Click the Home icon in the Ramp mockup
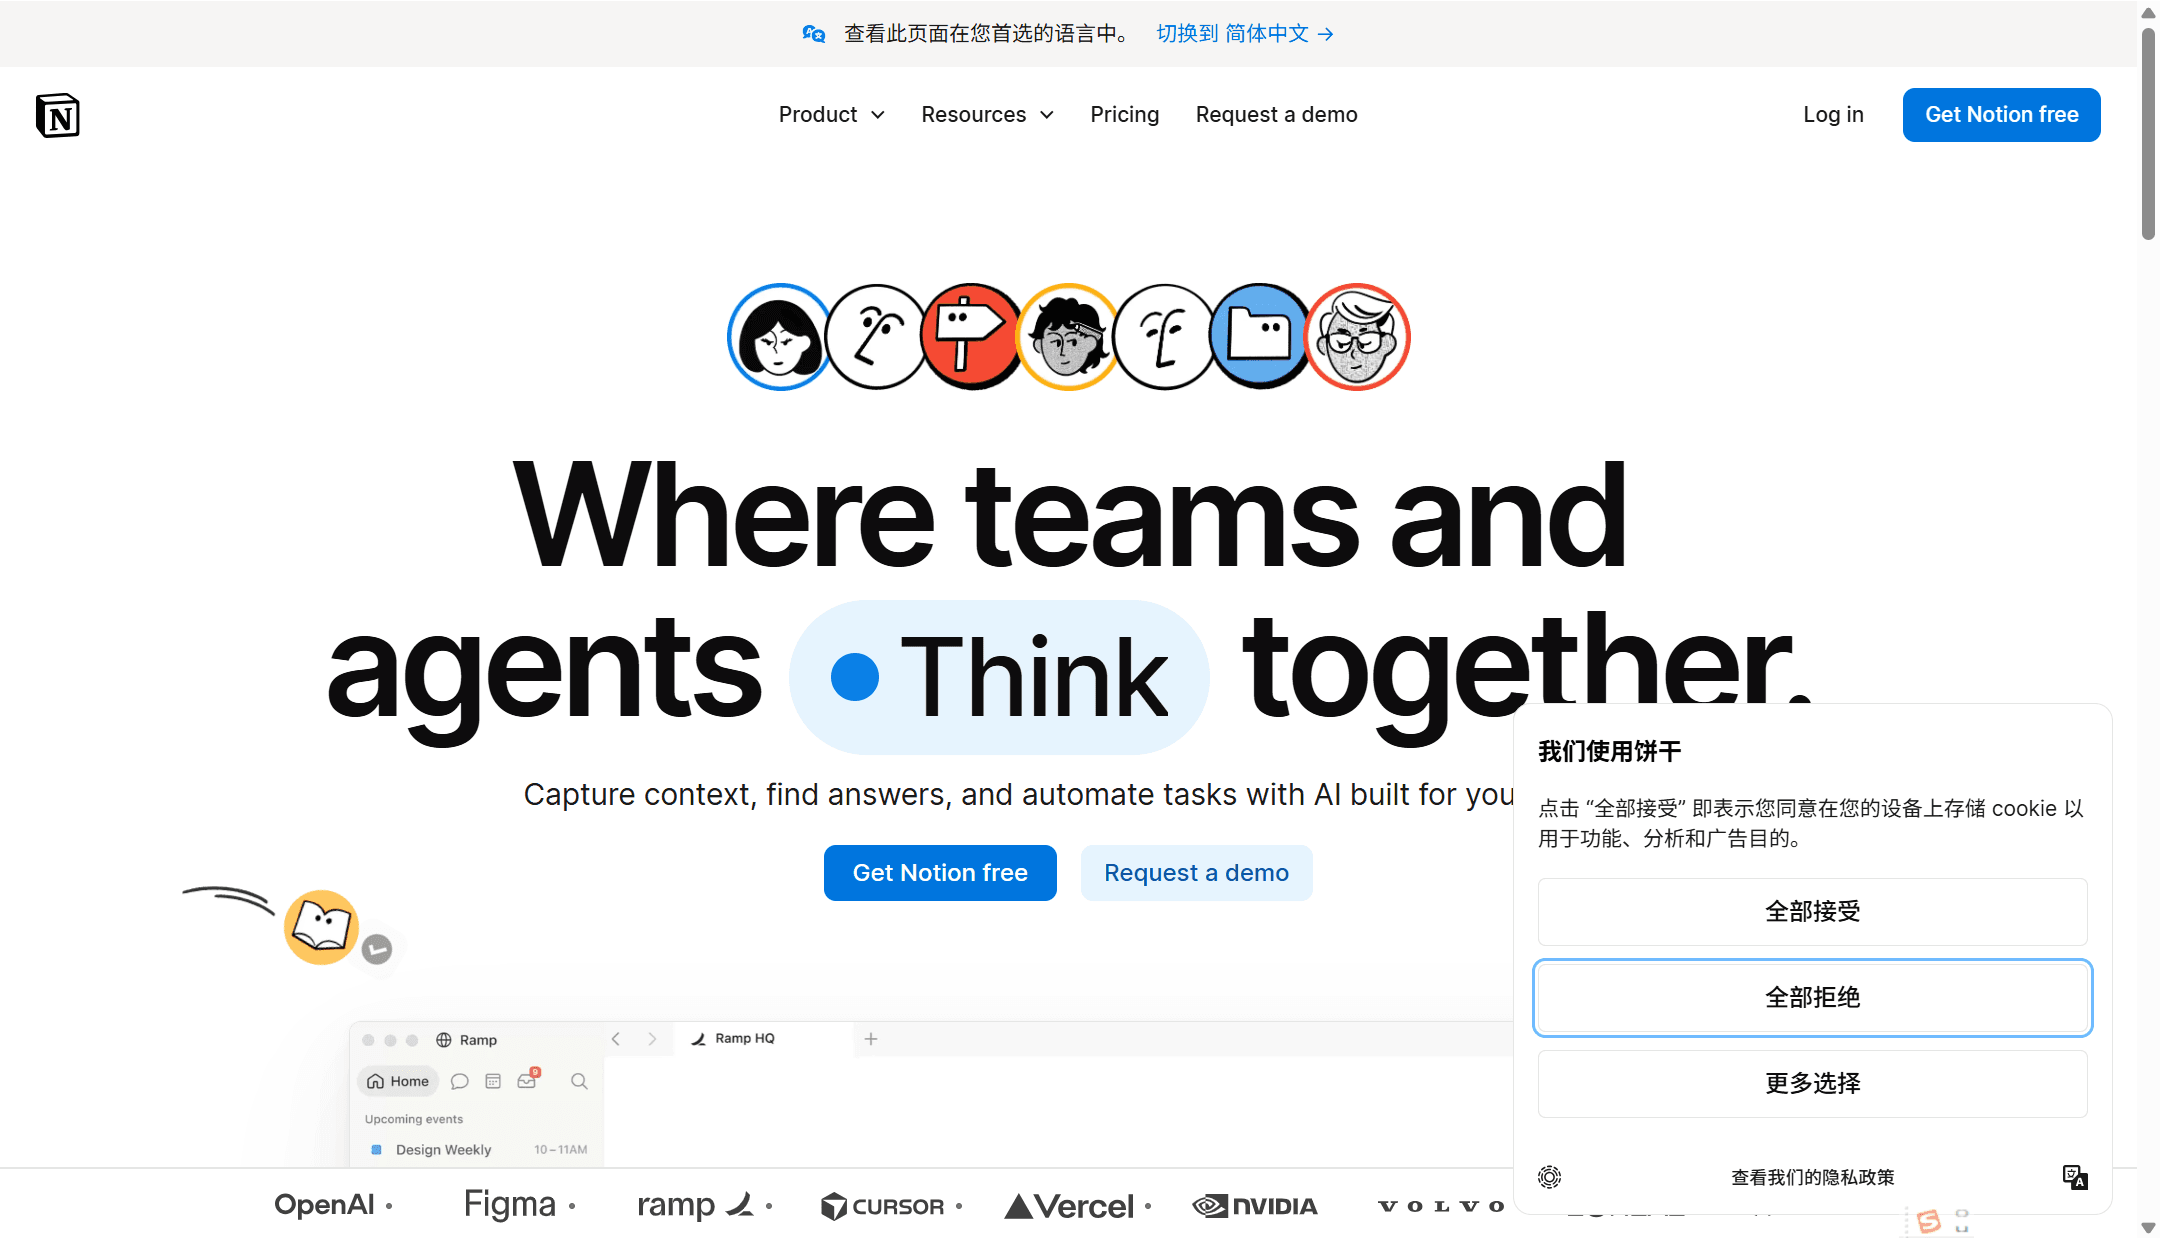This screenshot has height=1238, width=2160. (x=376, y=1081)
